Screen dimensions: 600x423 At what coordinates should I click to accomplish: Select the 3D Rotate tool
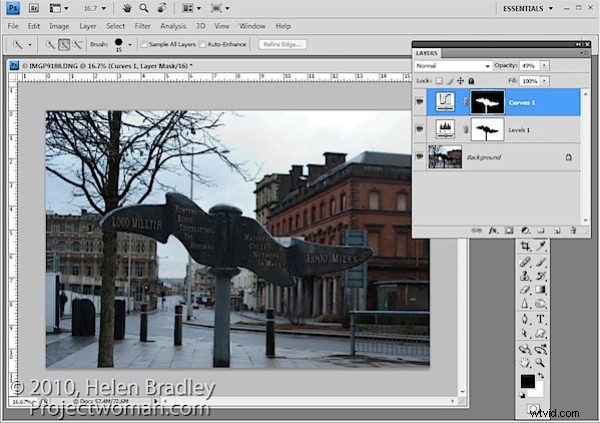point(525,349)
